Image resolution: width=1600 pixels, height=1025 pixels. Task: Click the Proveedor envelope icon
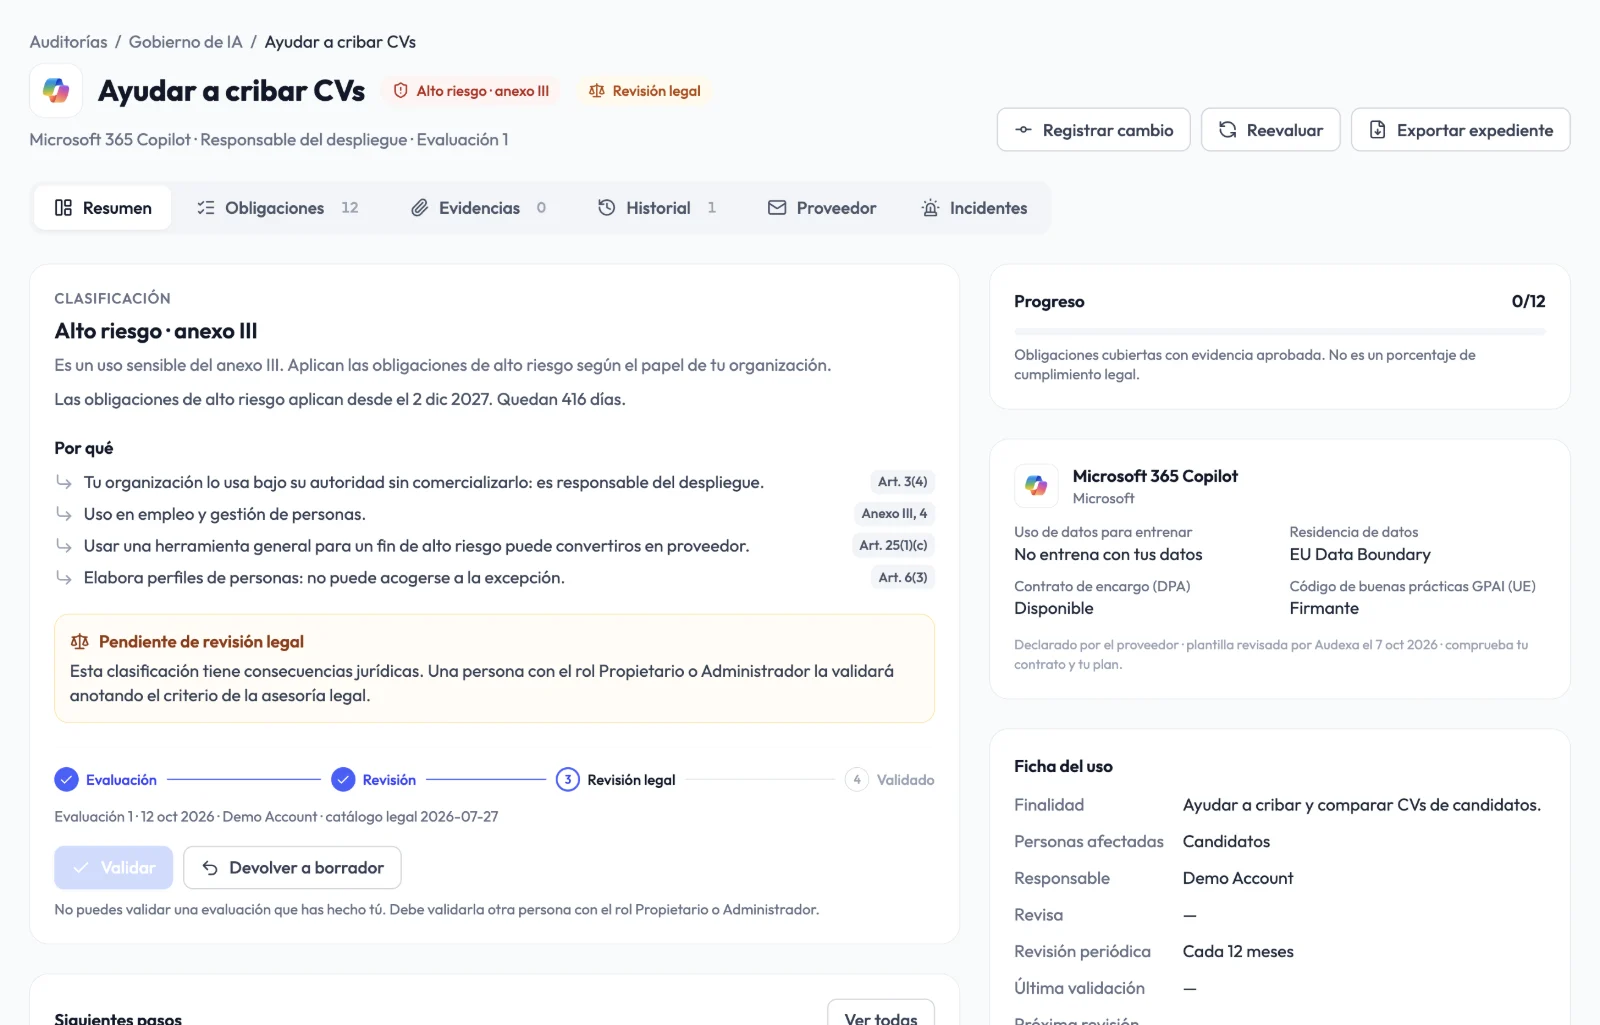point(777,208)
